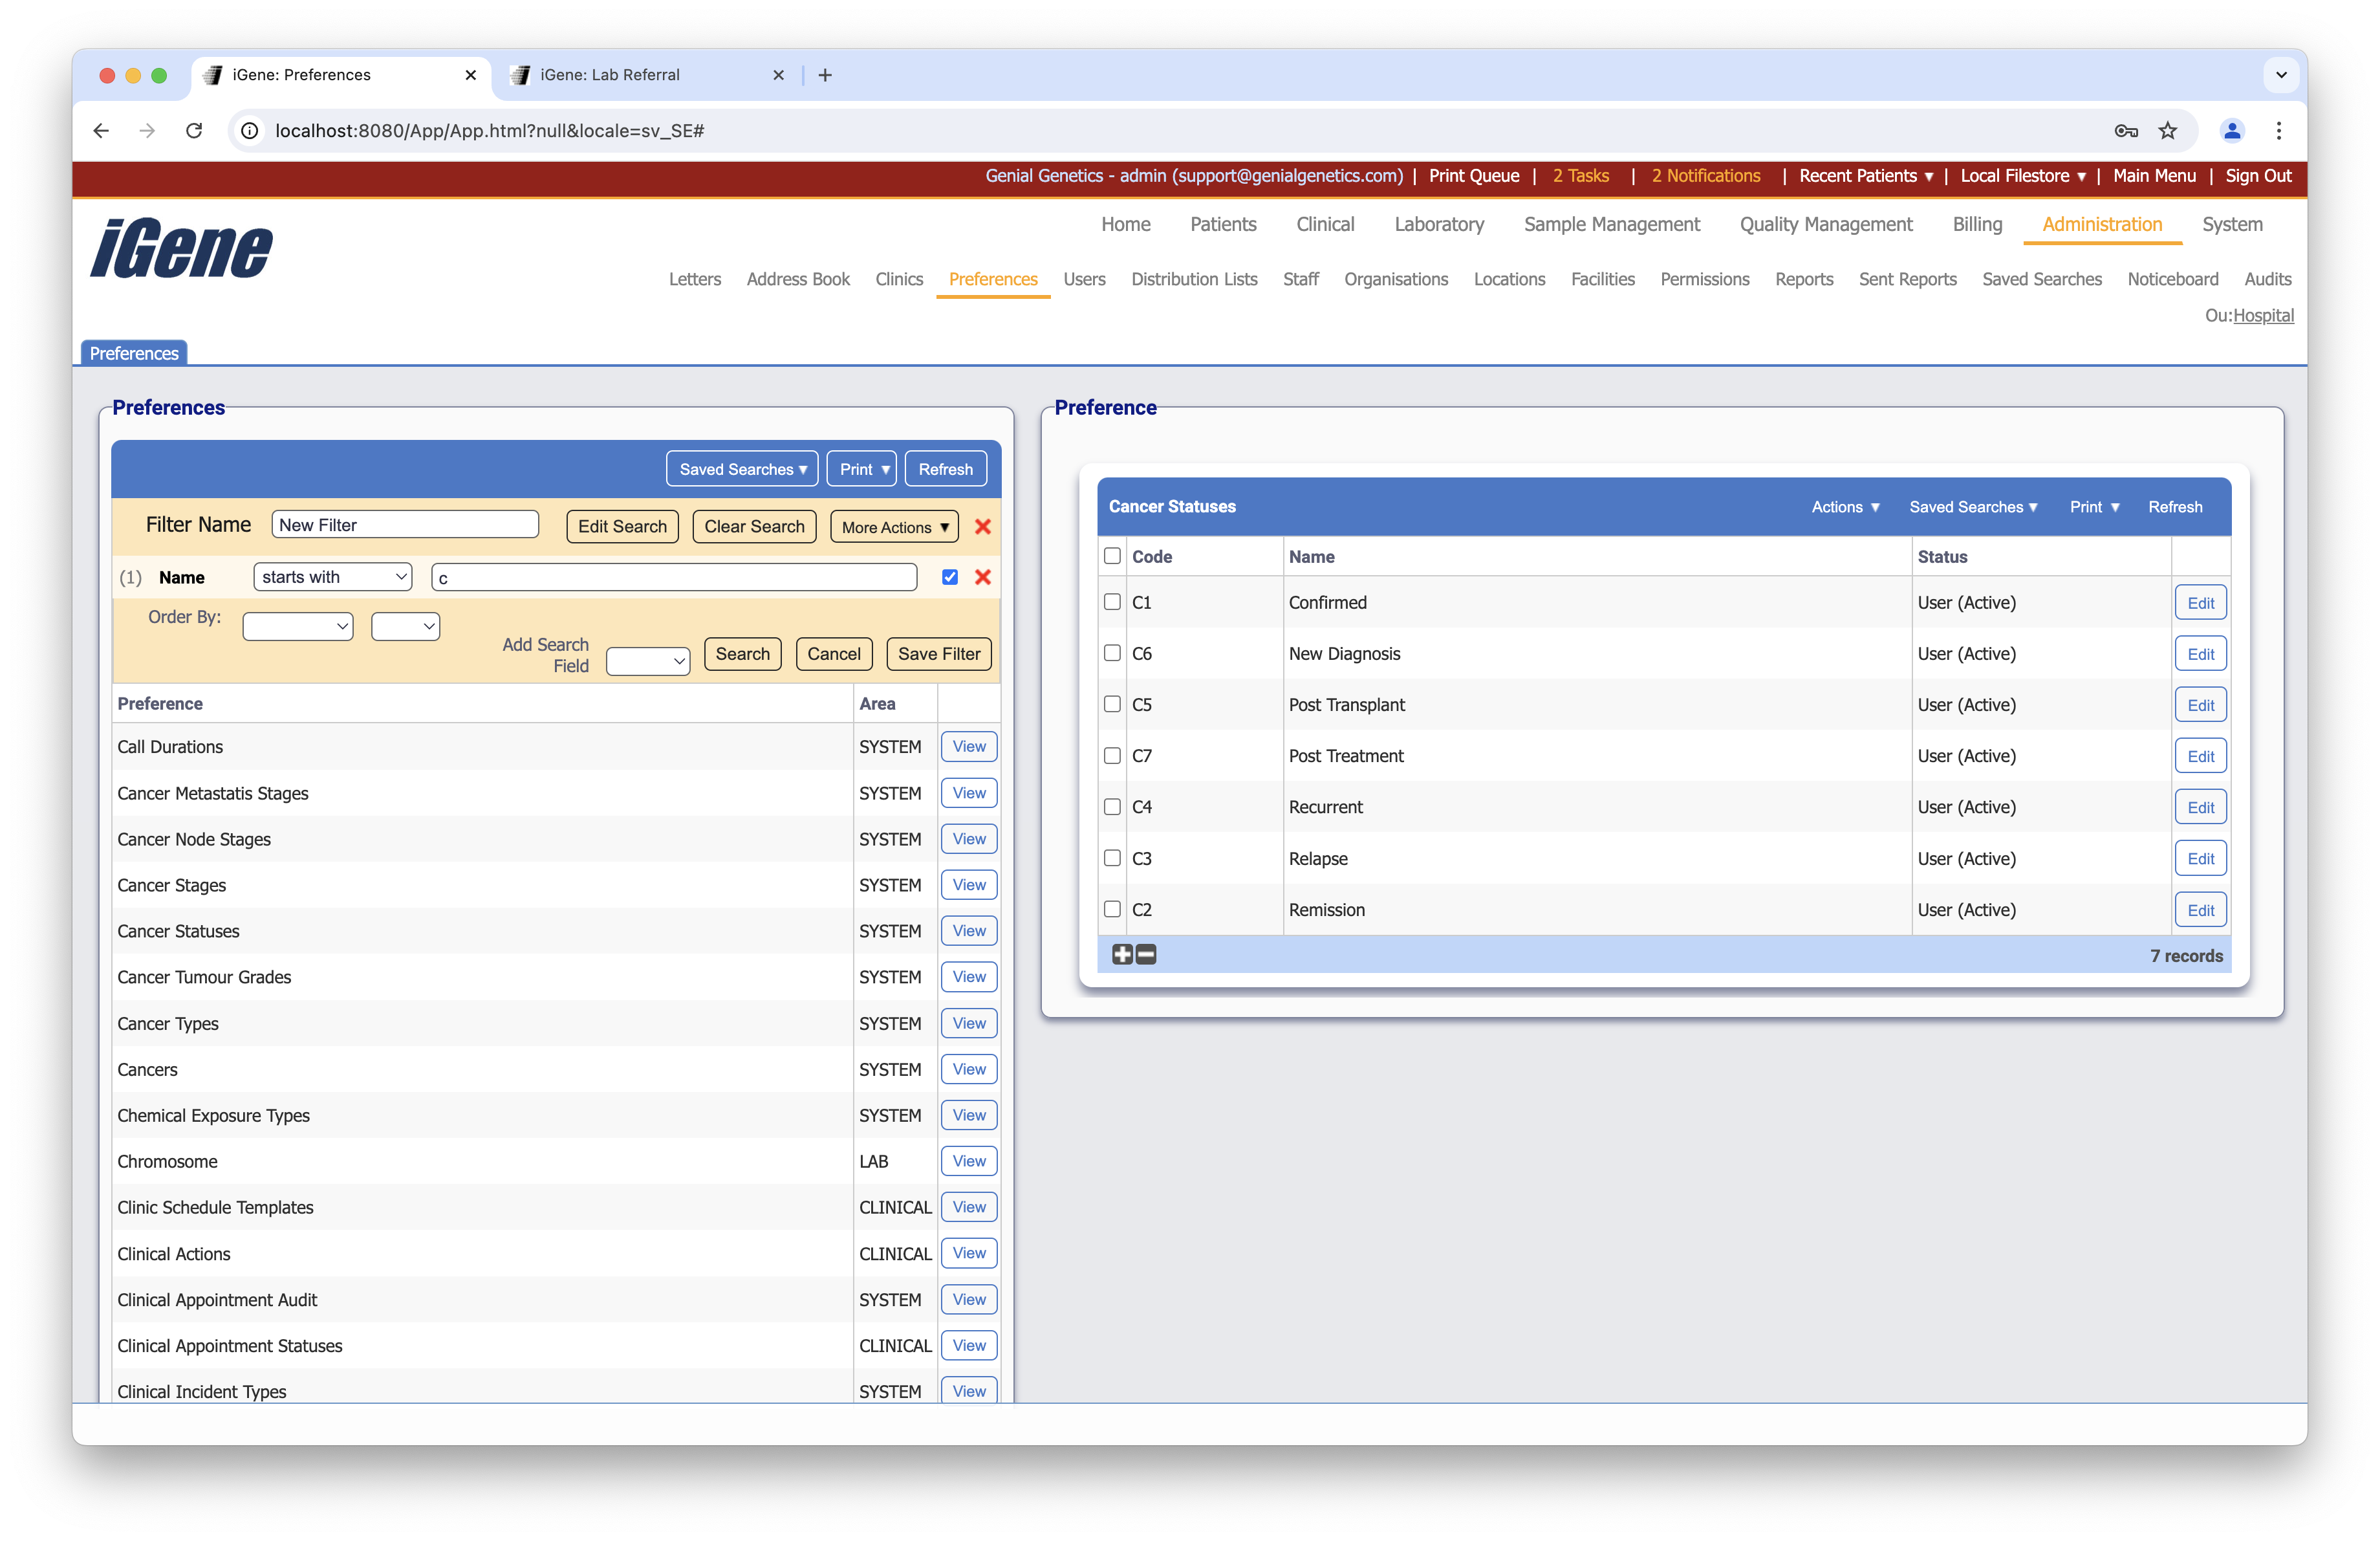Open browser profile icon
The image size is (2380, 1541).
[2231, 131]
